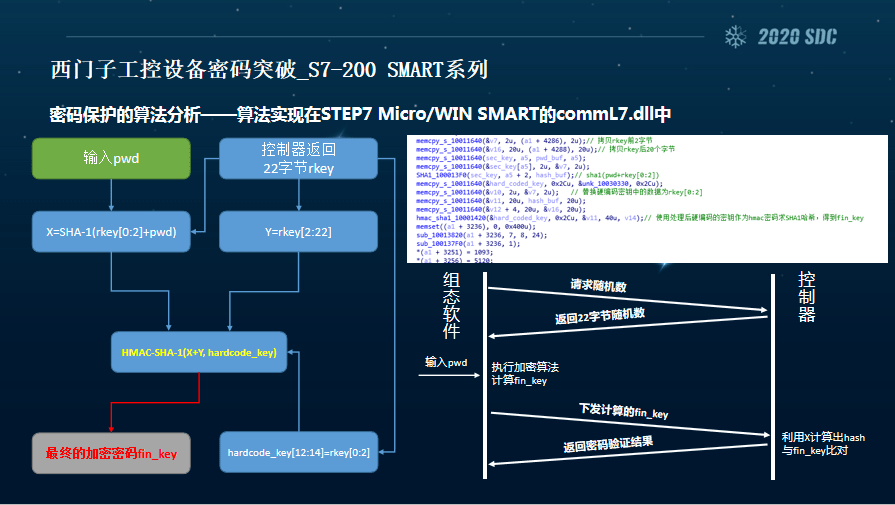Viewport: 895px width, 505px height.
Task: Click the decompiled code screenshot
Action: point(647,199)
